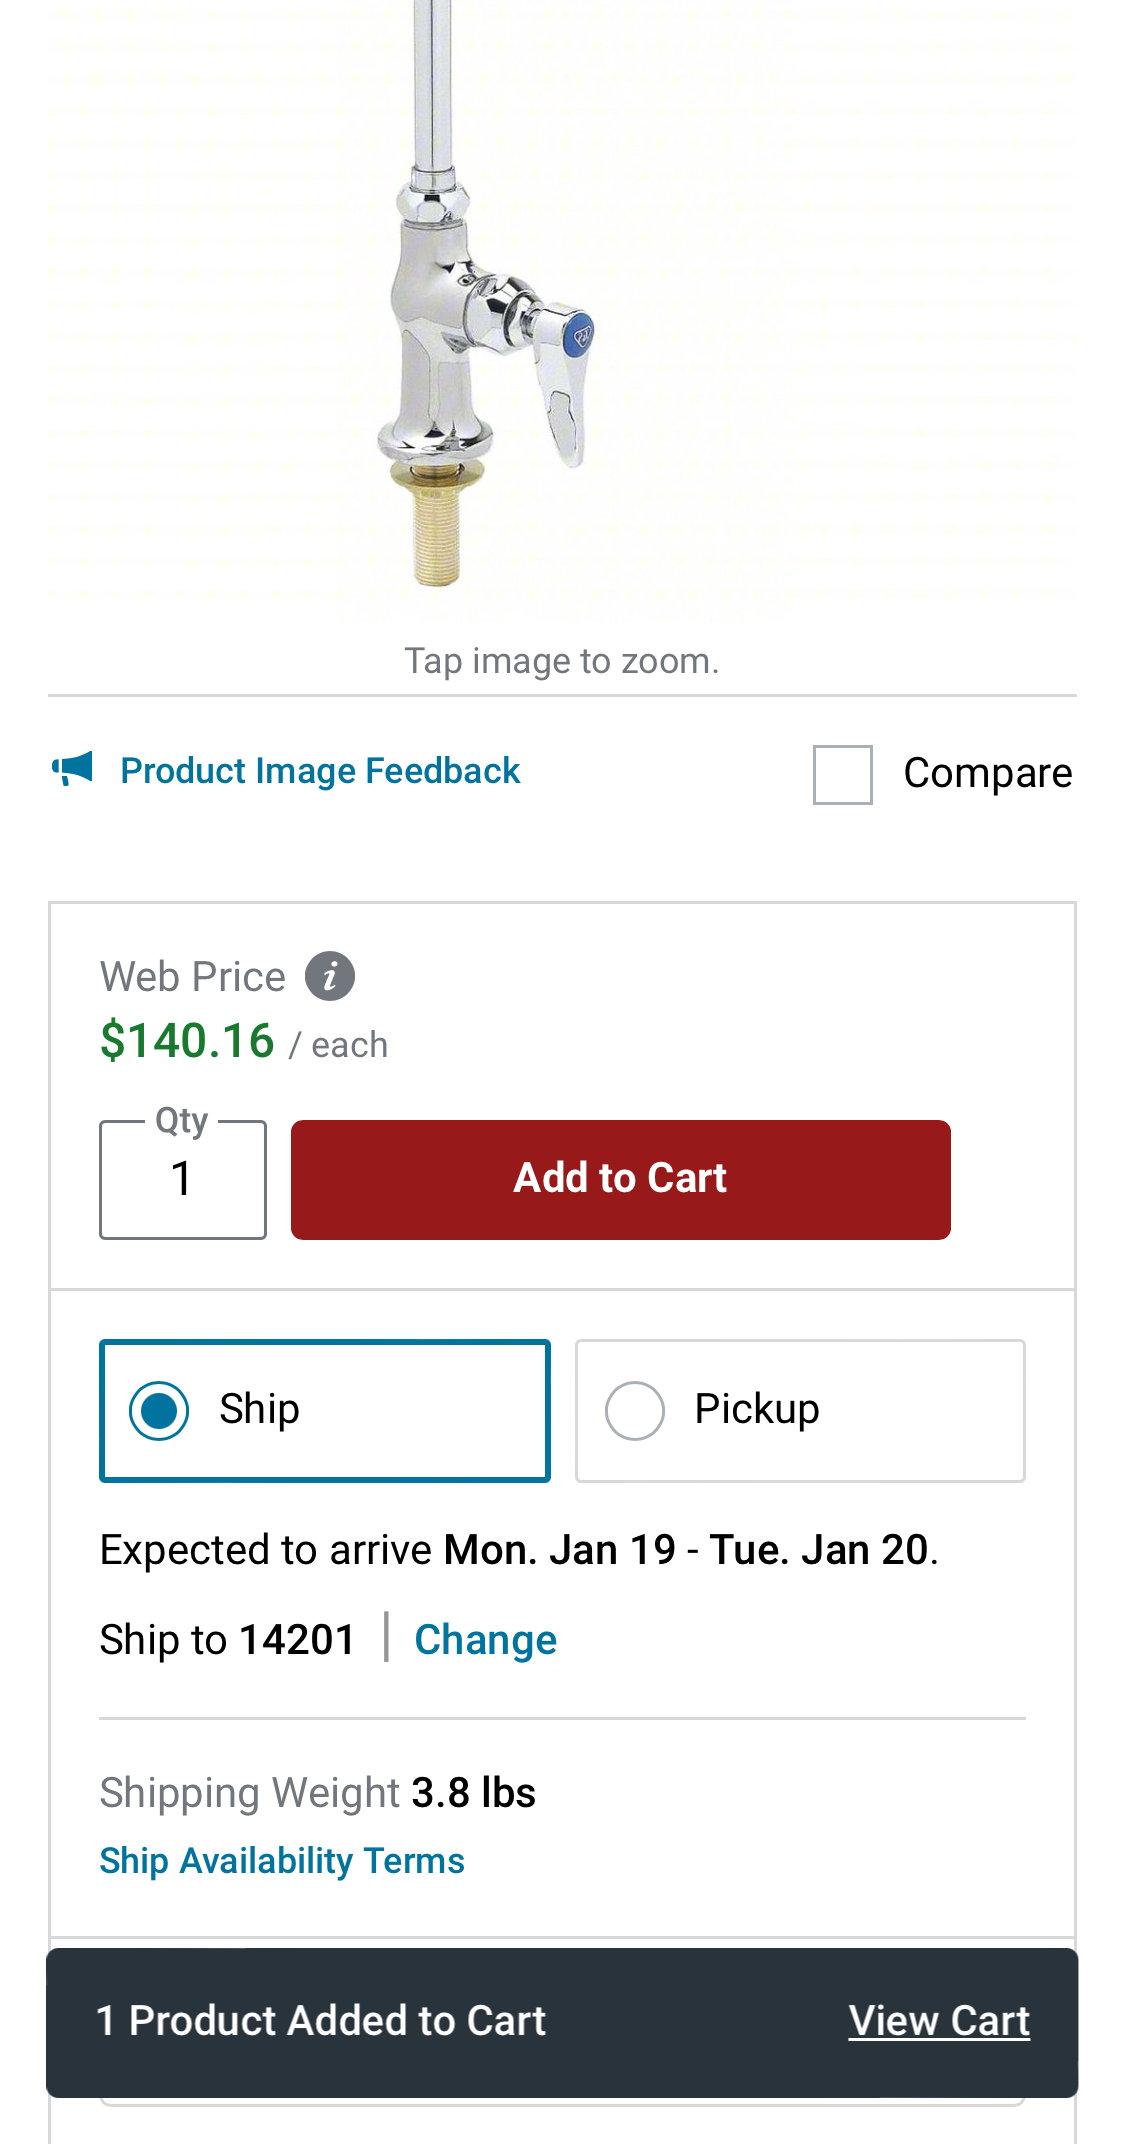This screenshot has height=2144, width=1125.
Task: Click the megaphone feedback icon
Action: pos(73,769)
